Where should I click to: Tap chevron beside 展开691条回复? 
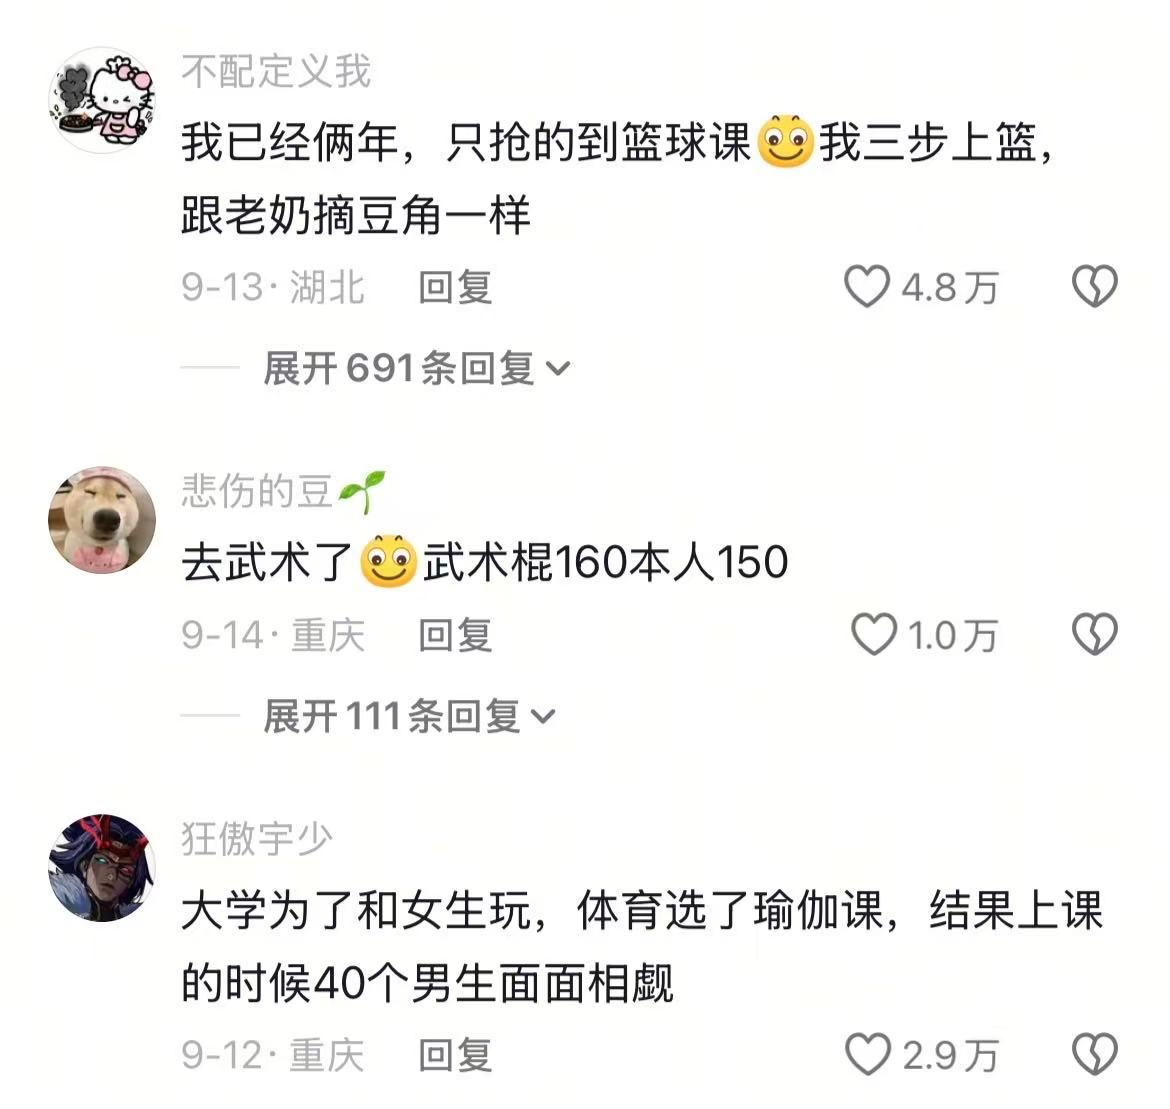tap(558, 369)
